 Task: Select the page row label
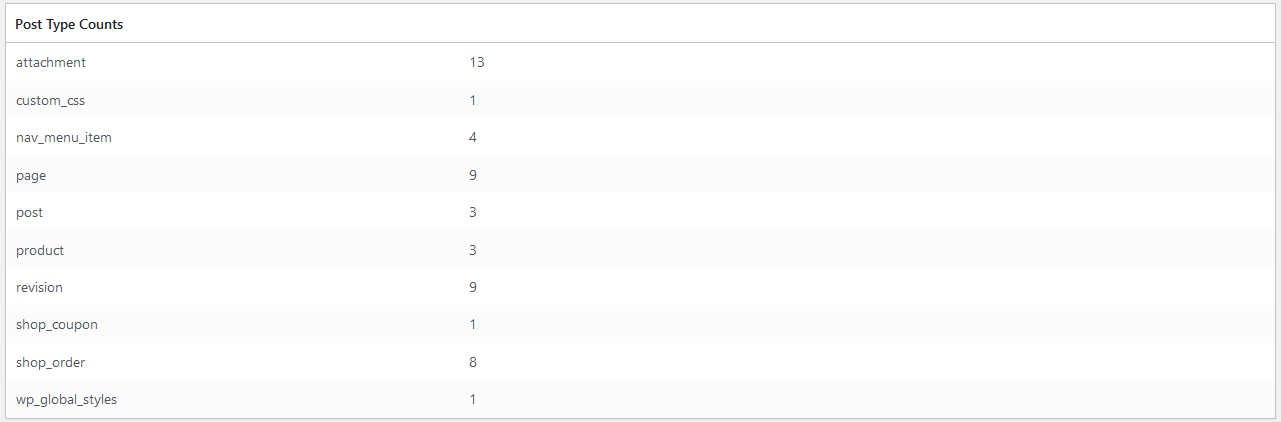(x=31, y=175)
